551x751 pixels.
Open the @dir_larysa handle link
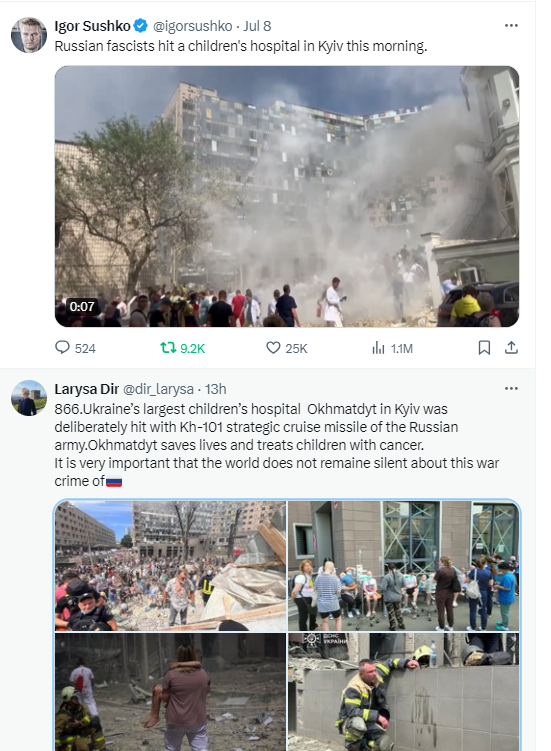(159, 389)
